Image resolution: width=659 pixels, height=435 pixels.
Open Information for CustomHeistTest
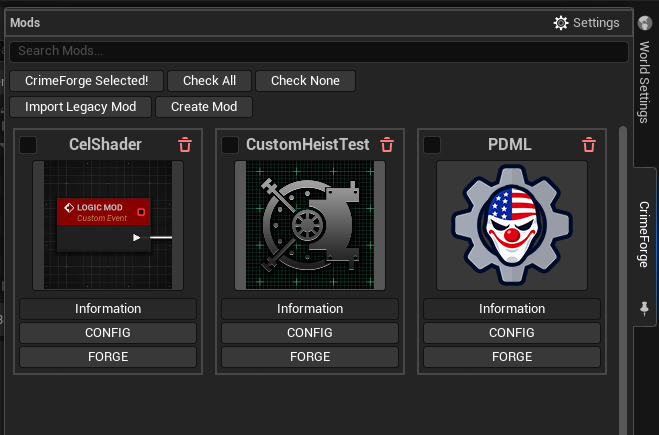(x=310, y=309)
